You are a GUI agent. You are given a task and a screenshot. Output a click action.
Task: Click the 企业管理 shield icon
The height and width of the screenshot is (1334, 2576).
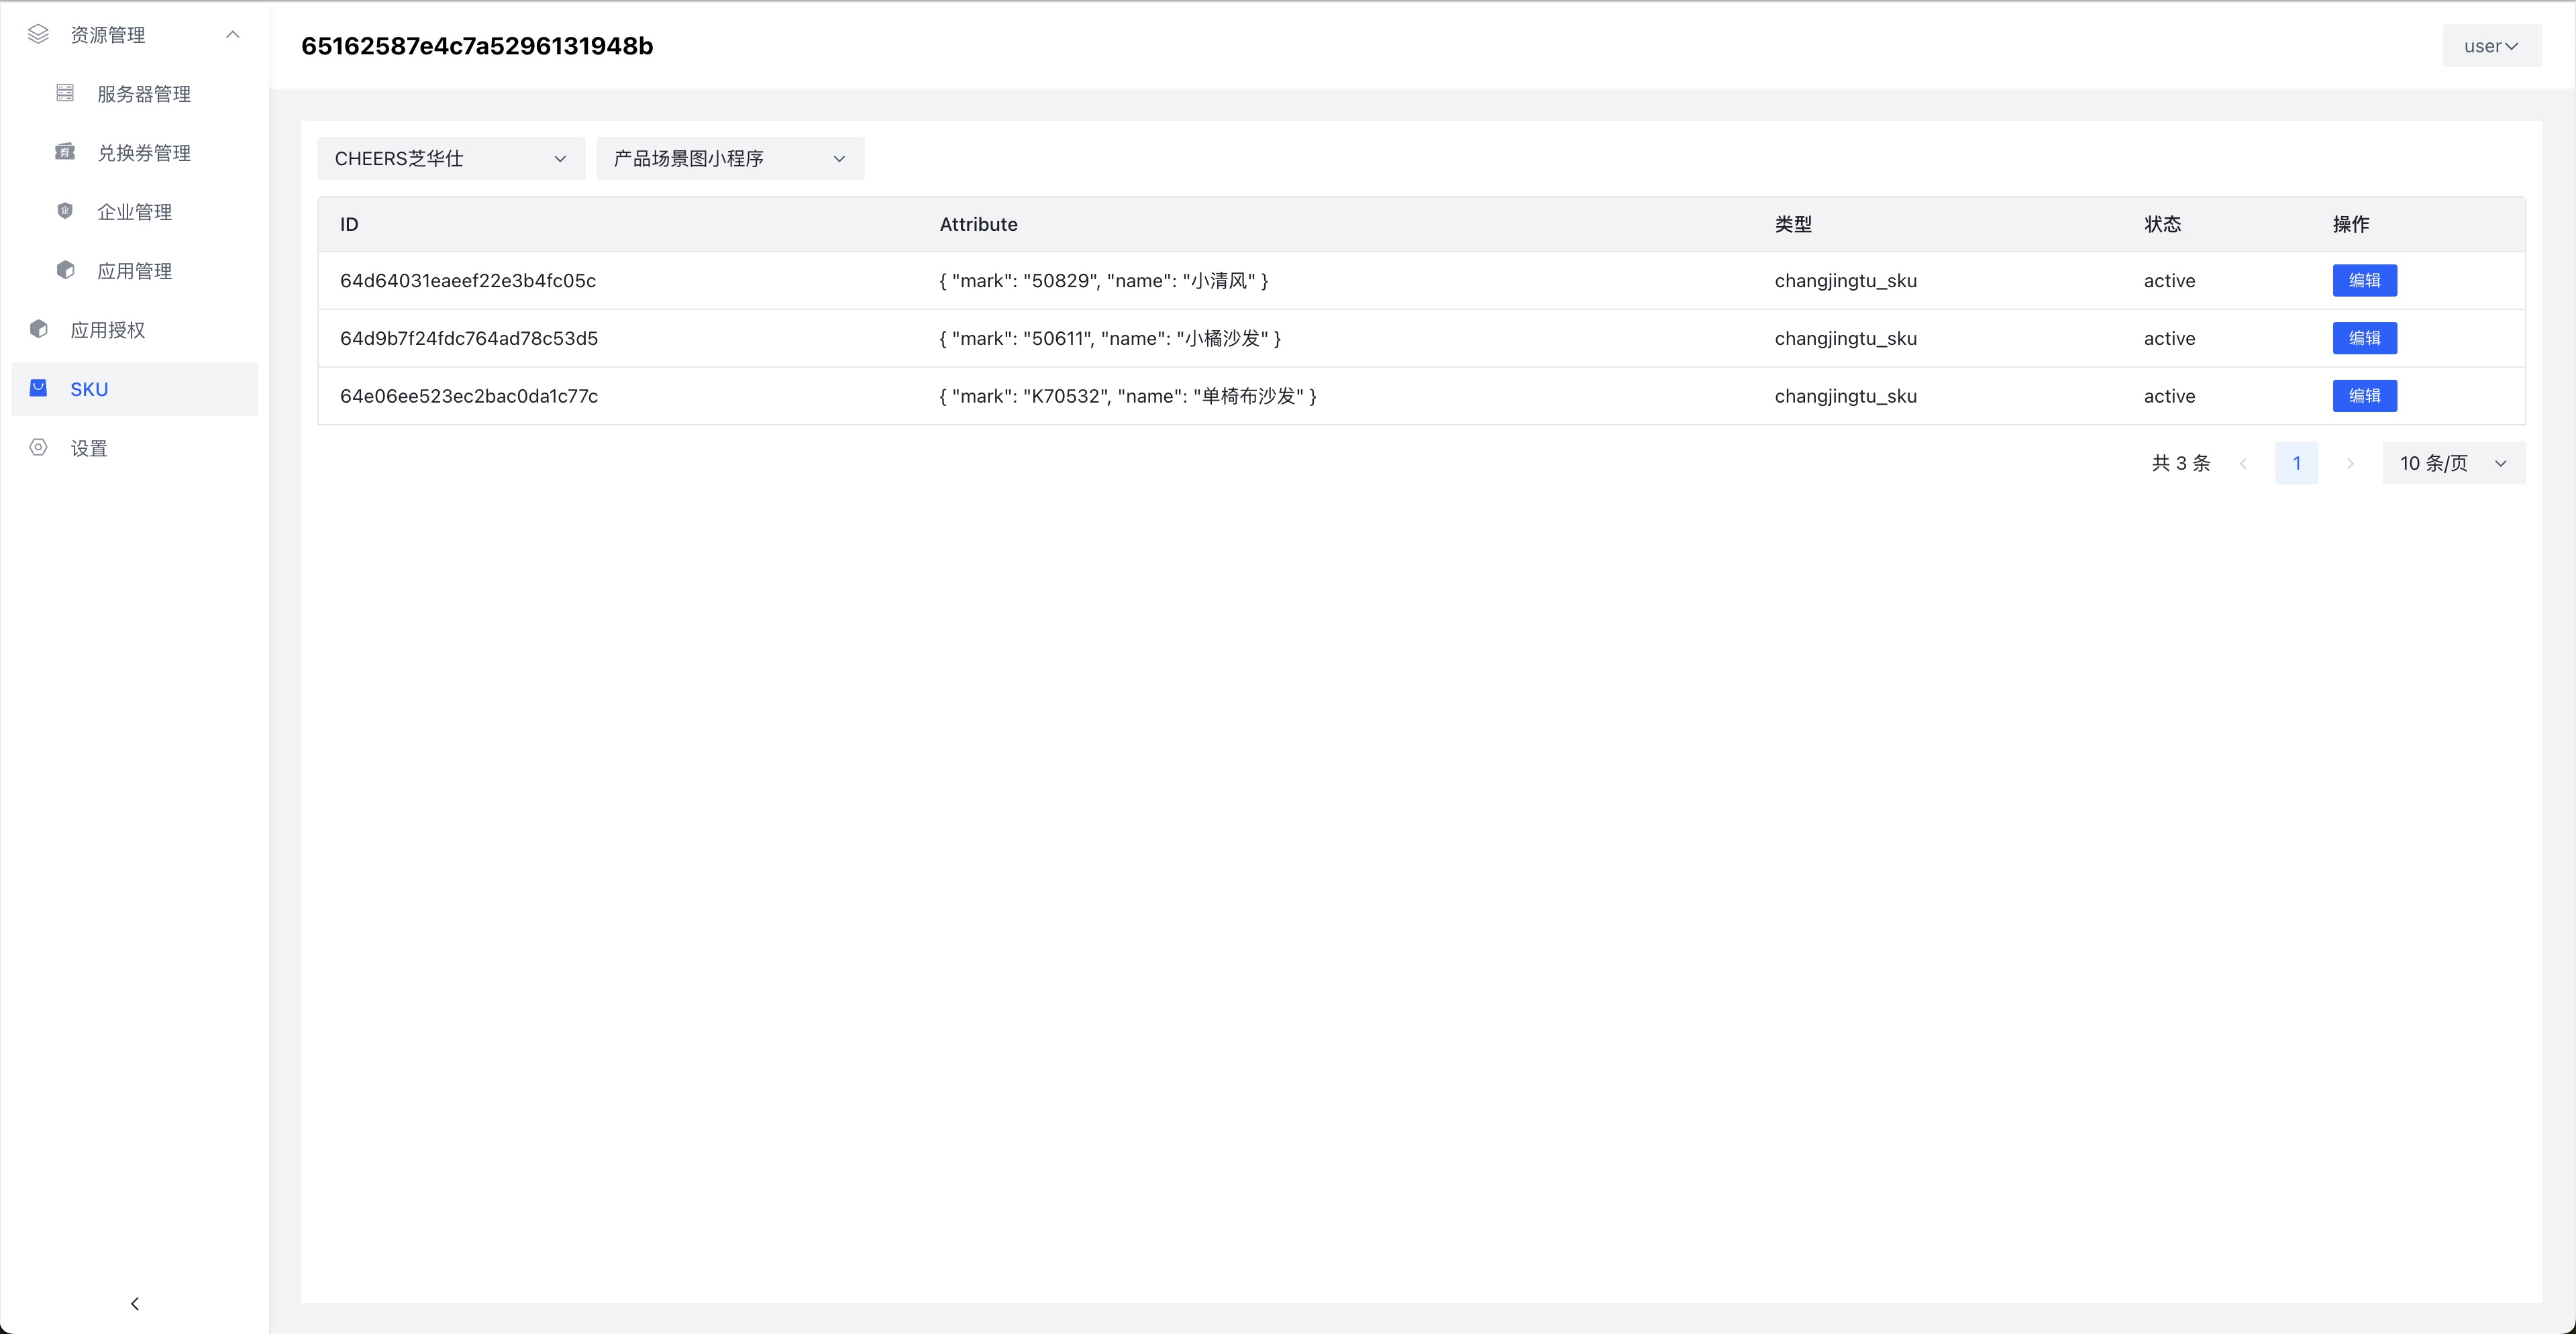(x=65, y=211)
